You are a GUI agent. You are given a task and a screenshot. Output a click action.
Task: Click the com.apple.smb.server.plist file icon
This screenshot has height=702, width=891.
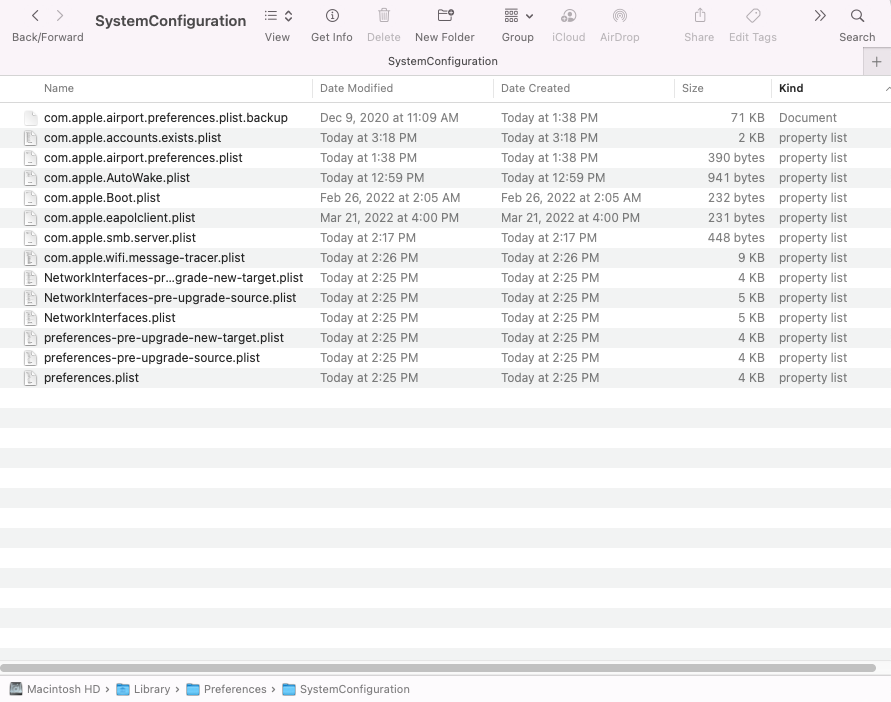click(x=31, y=238)
